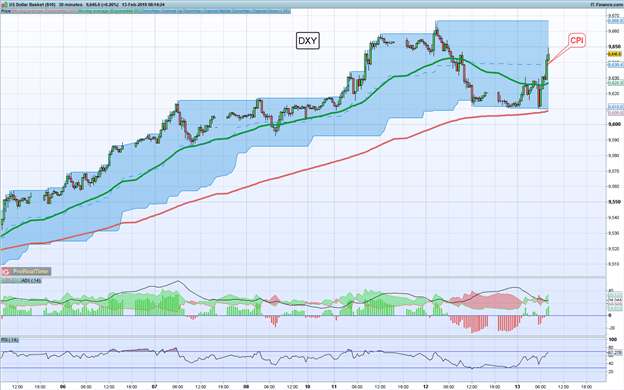Open the IT-Finance.com link
Screen dimensions: 624x390
[x=606, y=4]
